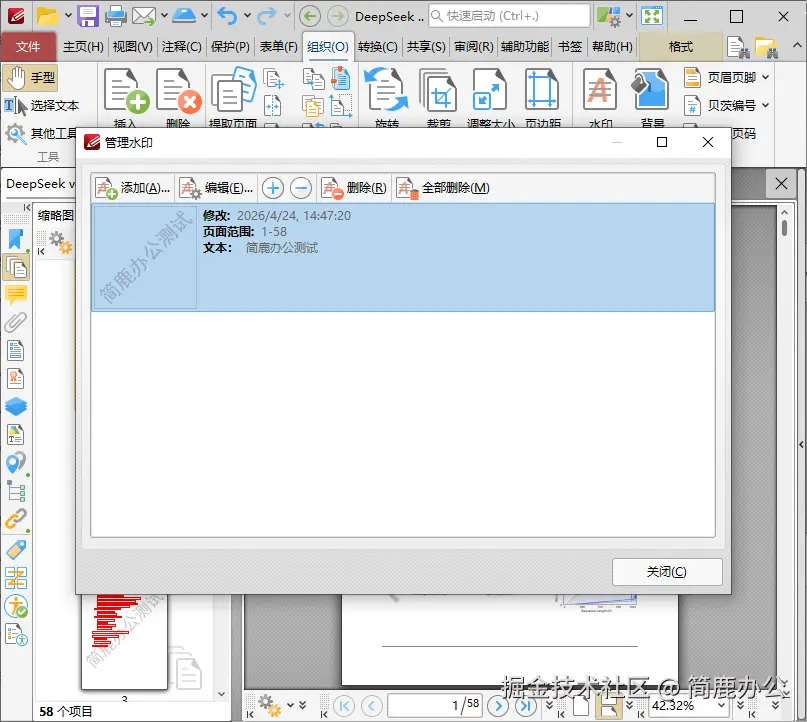Click the last page button in status bar
The width and height of the screenshot is (807, 722).
[525, 706]
